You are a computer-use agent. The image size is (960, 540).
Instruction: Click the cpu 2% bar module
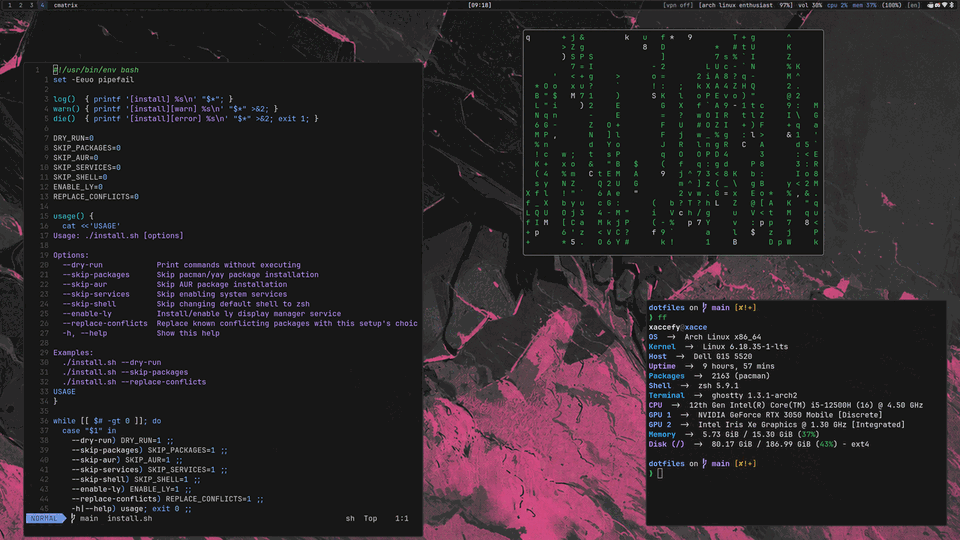[838, 5]
